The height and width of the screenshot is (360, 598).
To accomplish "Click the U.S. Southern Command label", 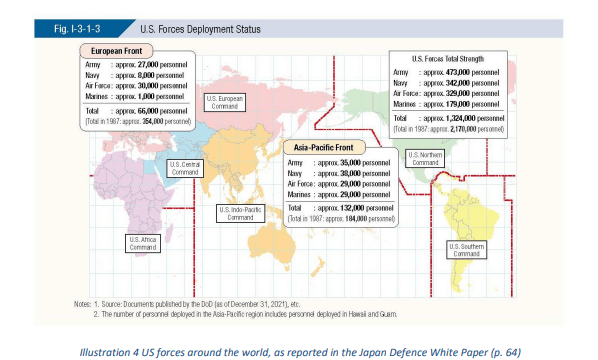I will (x=466, y=250).
